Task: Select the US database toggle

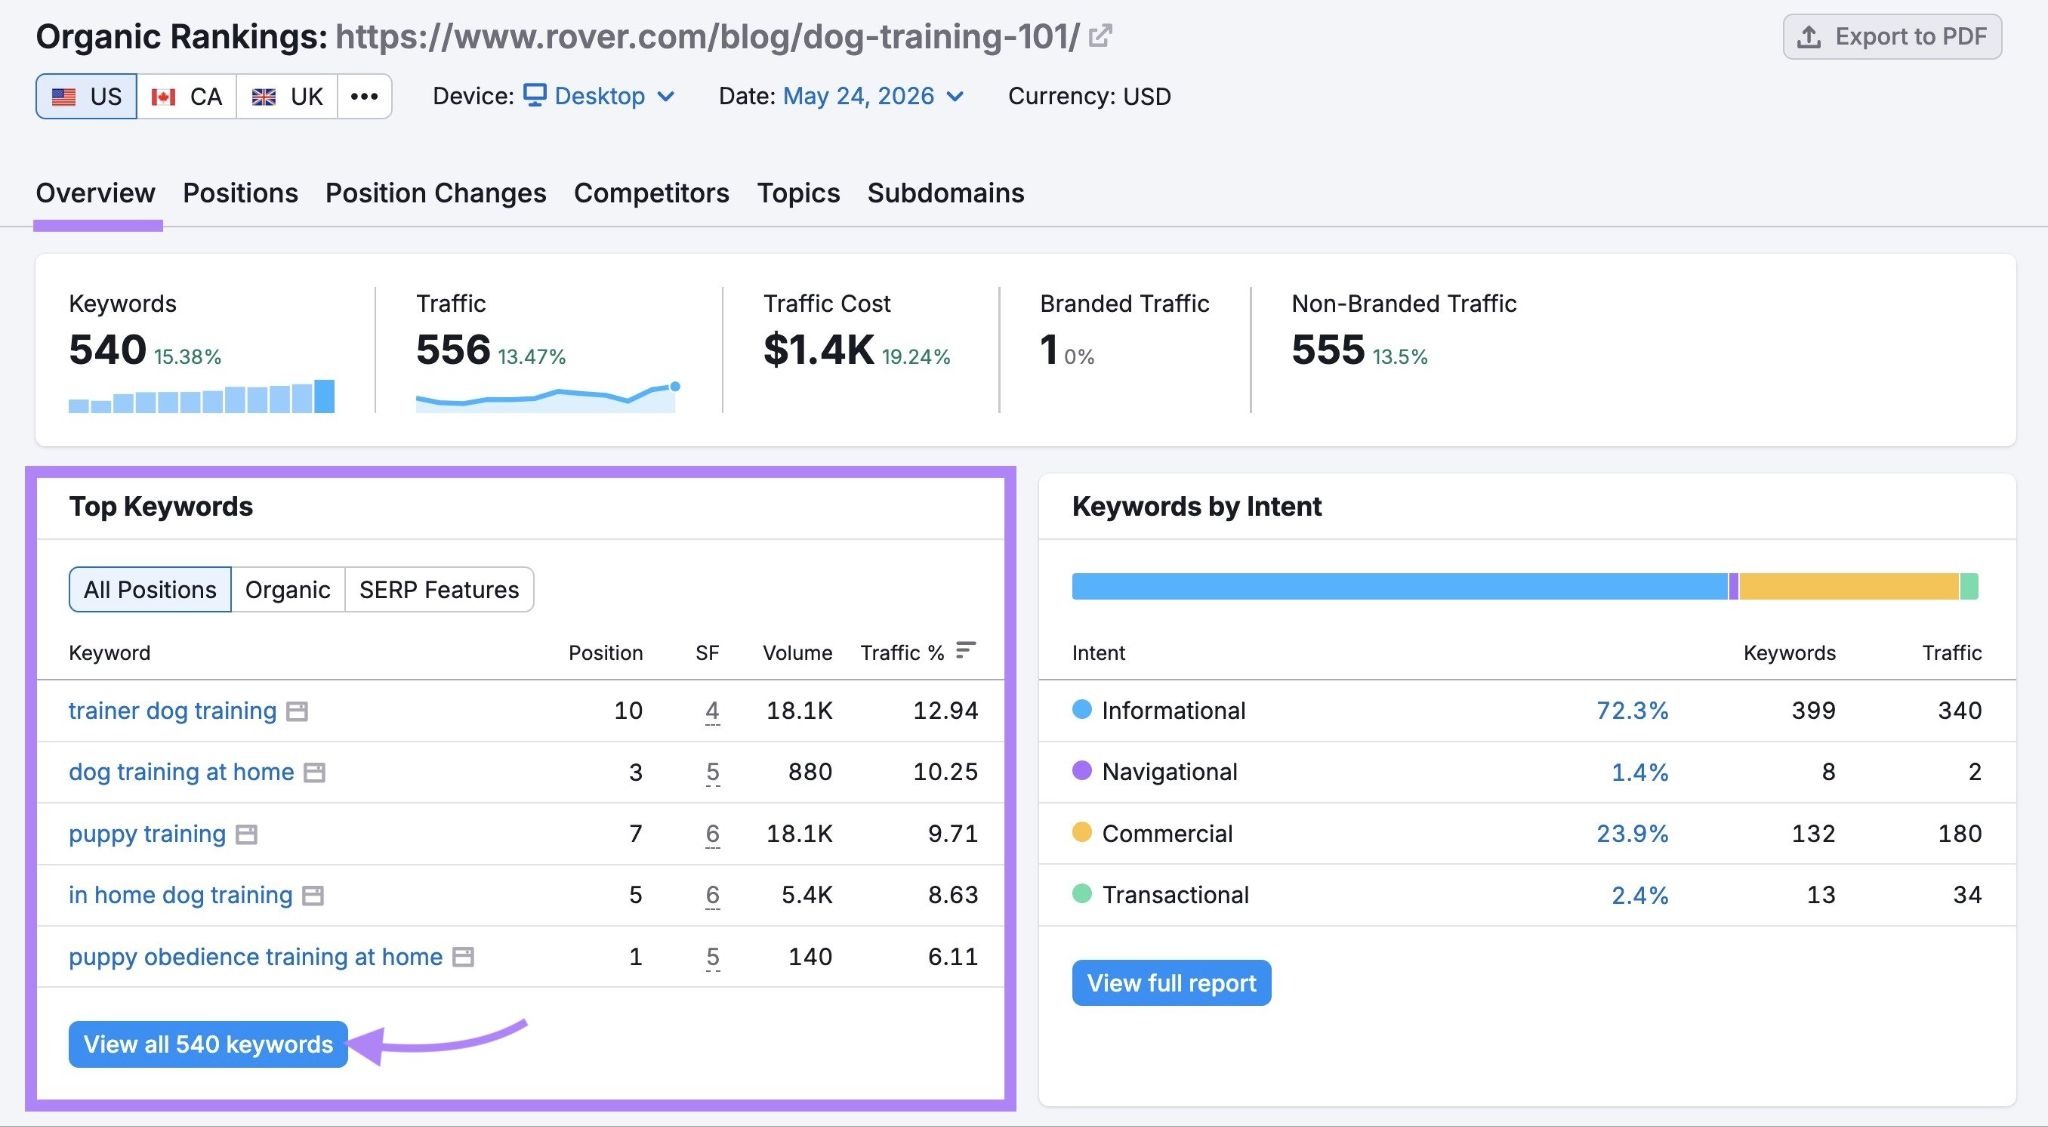Action: [x=87, y=96]
